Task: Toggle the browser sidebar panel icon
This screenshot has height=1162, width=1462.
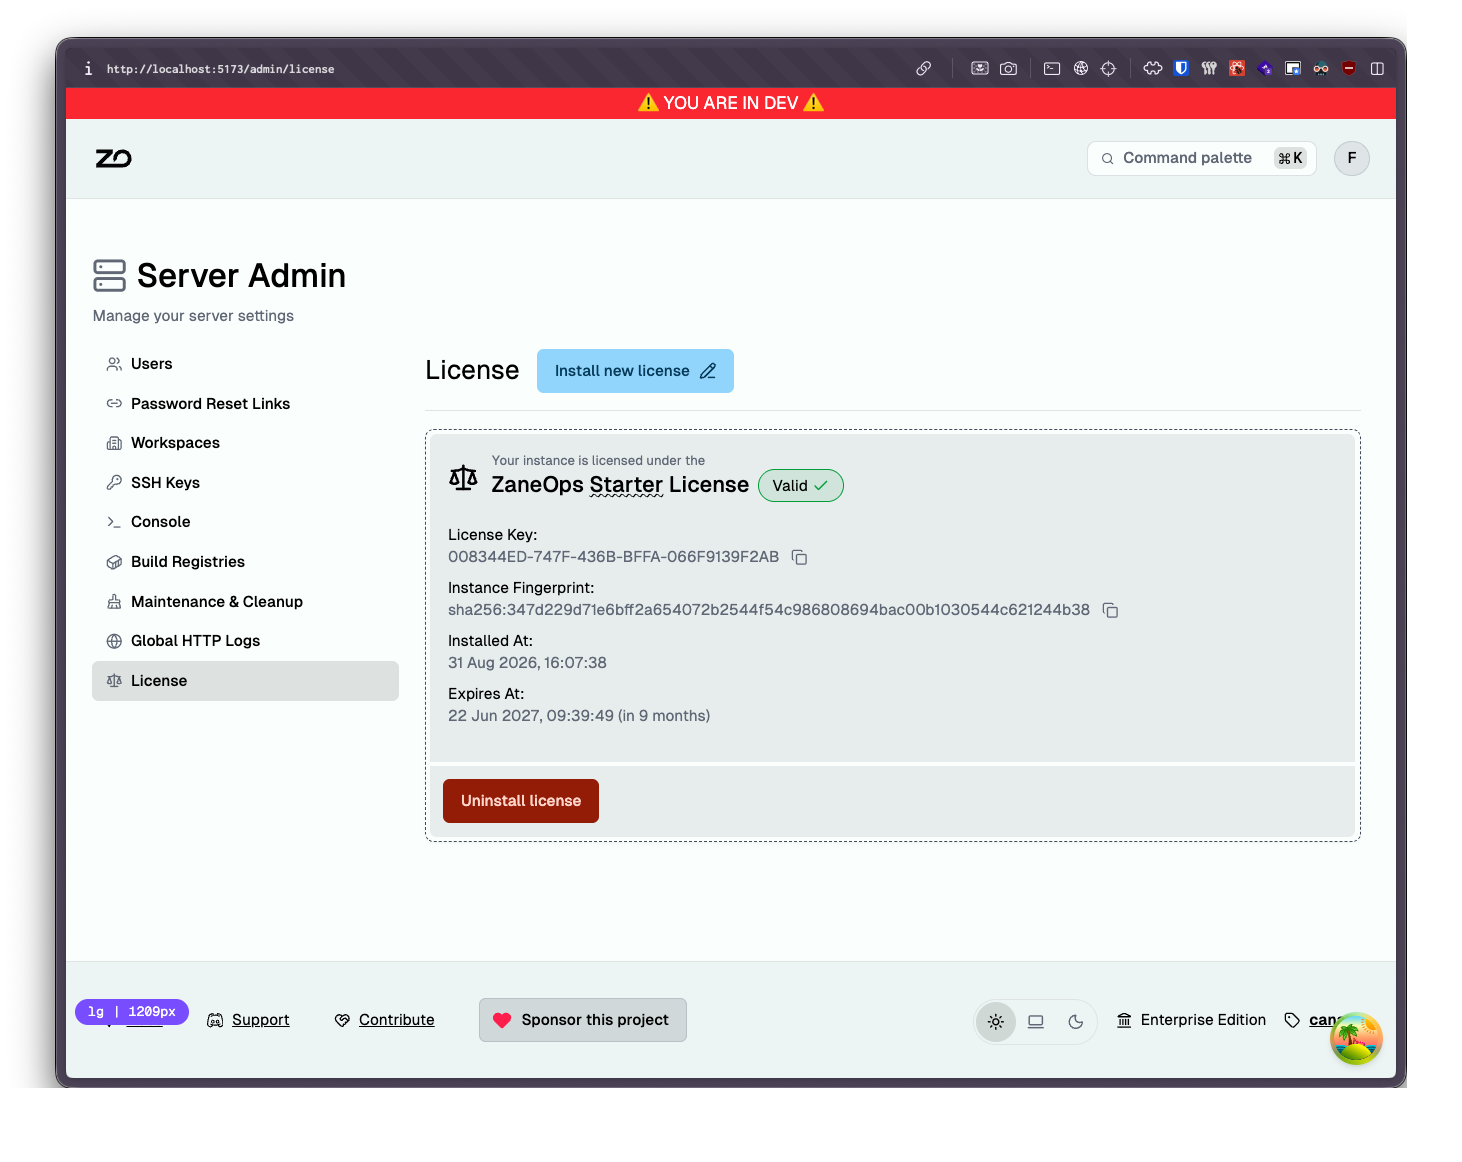Action: click(x=1377, y=69)
